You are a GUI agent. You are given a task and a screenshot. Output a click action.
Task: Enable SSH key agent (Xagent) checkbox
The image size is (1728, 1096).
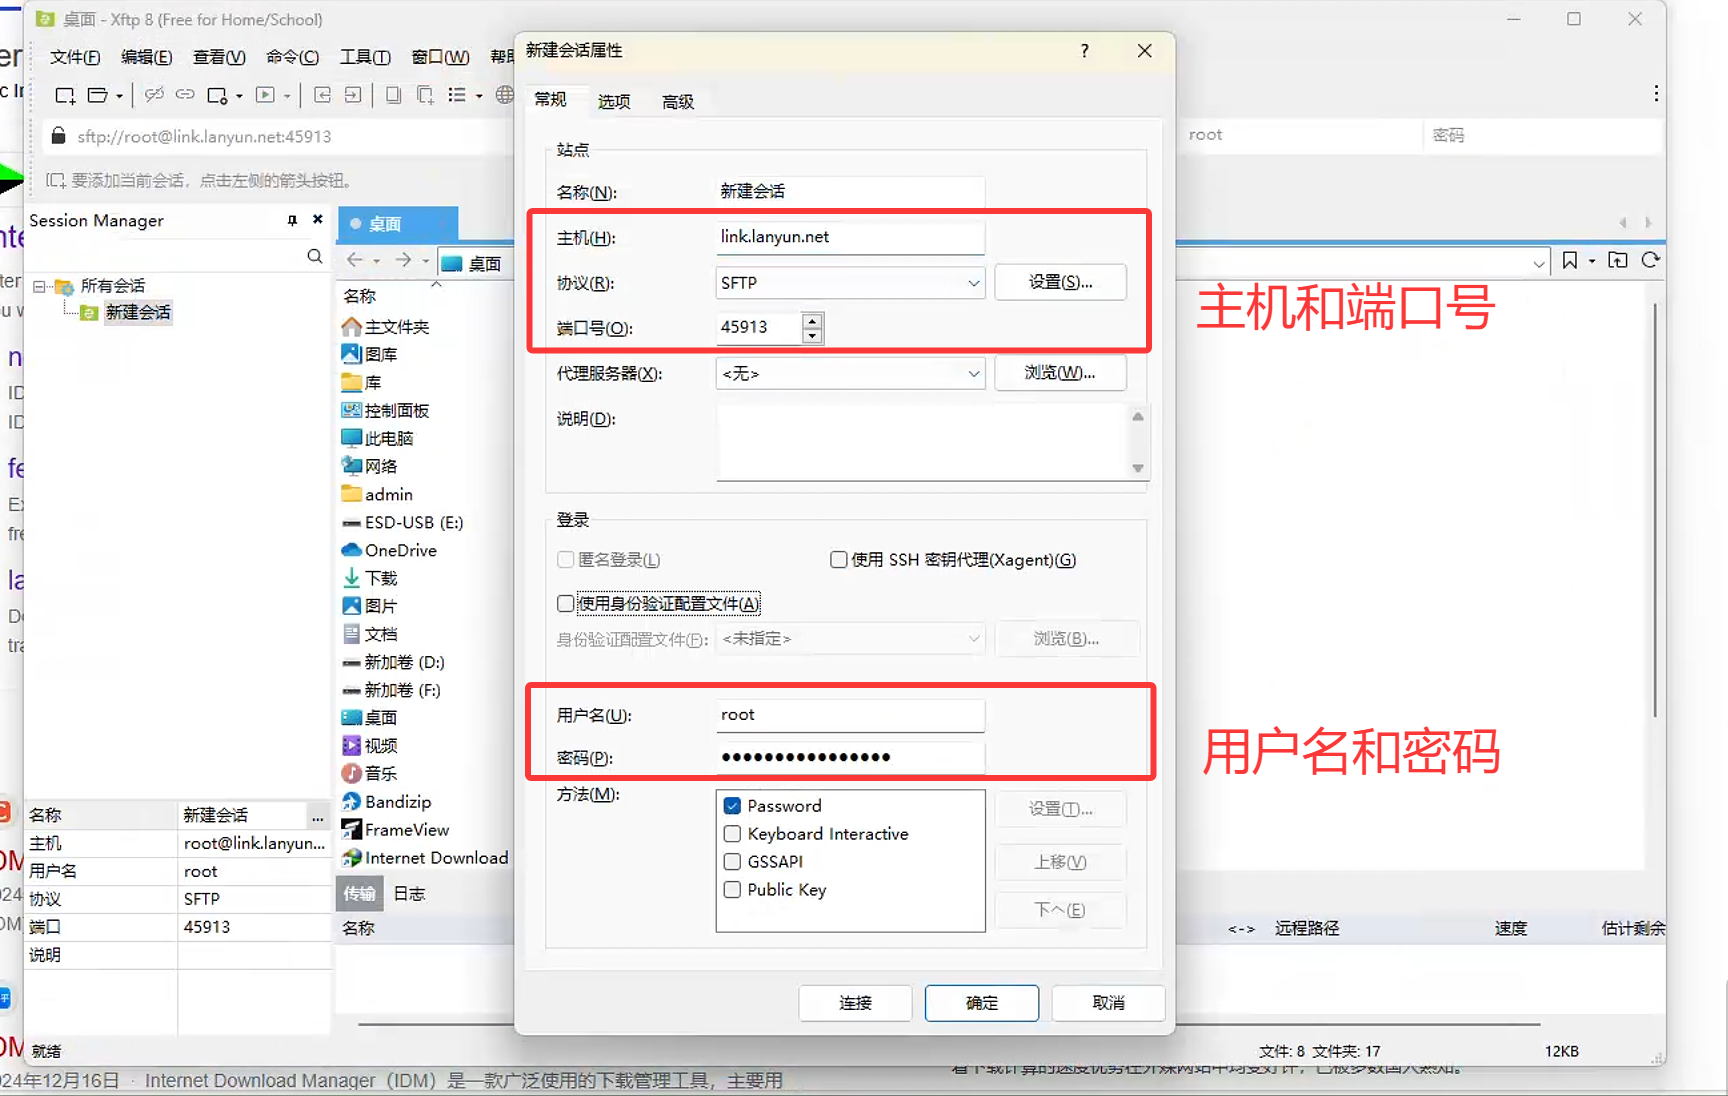coord(839,560)
